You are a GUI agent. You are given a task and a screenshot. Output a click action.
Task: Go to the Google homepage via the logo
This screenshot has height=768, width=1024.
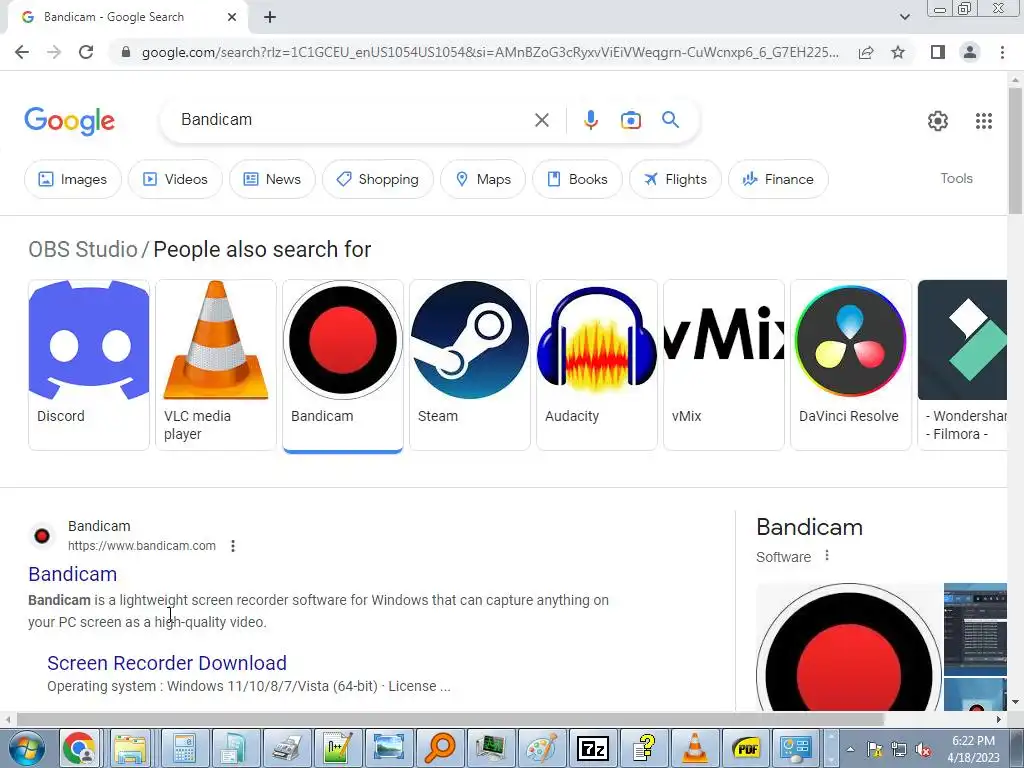69,121
